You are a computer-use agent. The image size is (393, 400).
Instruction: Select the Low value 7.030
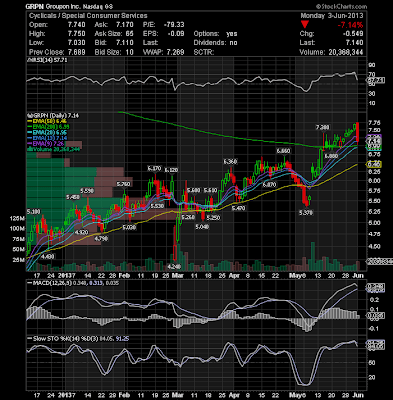click(x=76, y=43)
